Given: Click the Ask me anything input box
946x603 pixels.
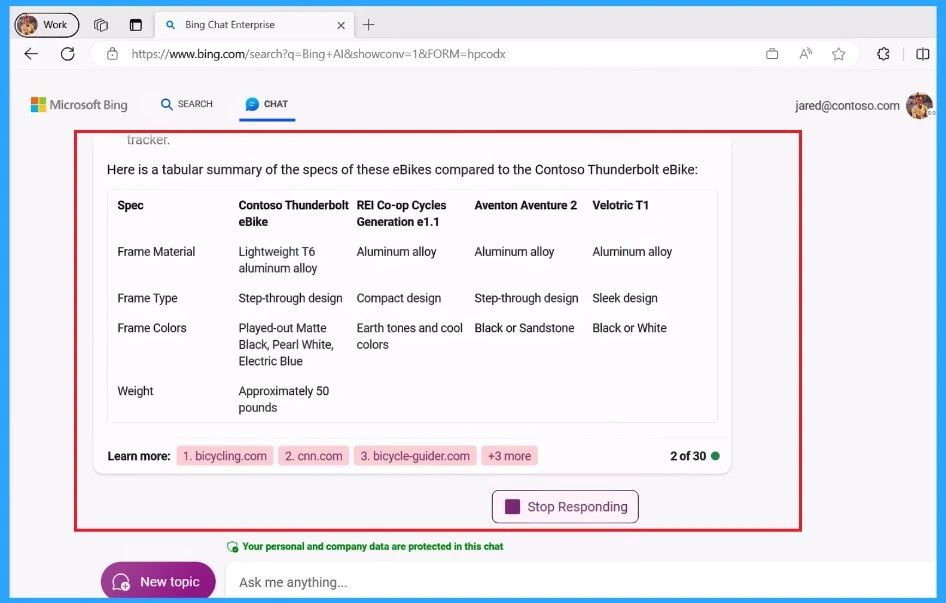Looking at the screenshot, I should tap(579, 582).
